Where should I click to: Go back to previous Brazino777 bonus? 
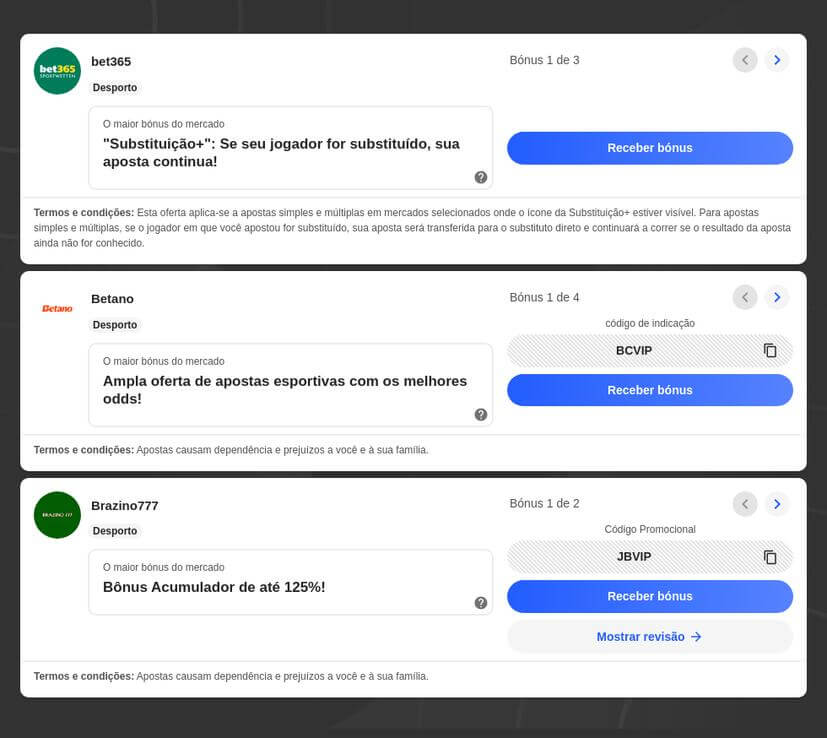pyautogui.click(x=745, y=504)
